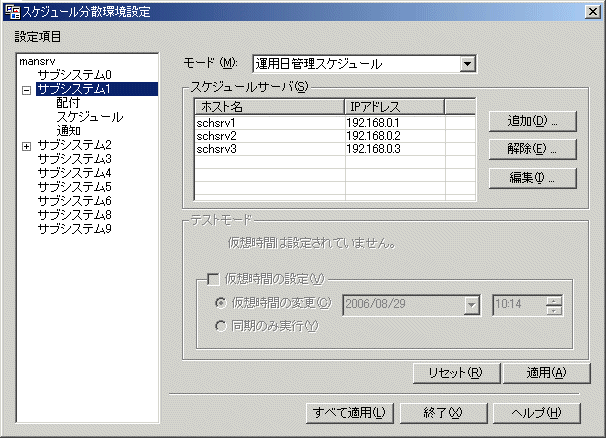Enable 仮想時間の設定 checkbox
Image resolution: width=606 pixels, height=438 pixels.
213,279
